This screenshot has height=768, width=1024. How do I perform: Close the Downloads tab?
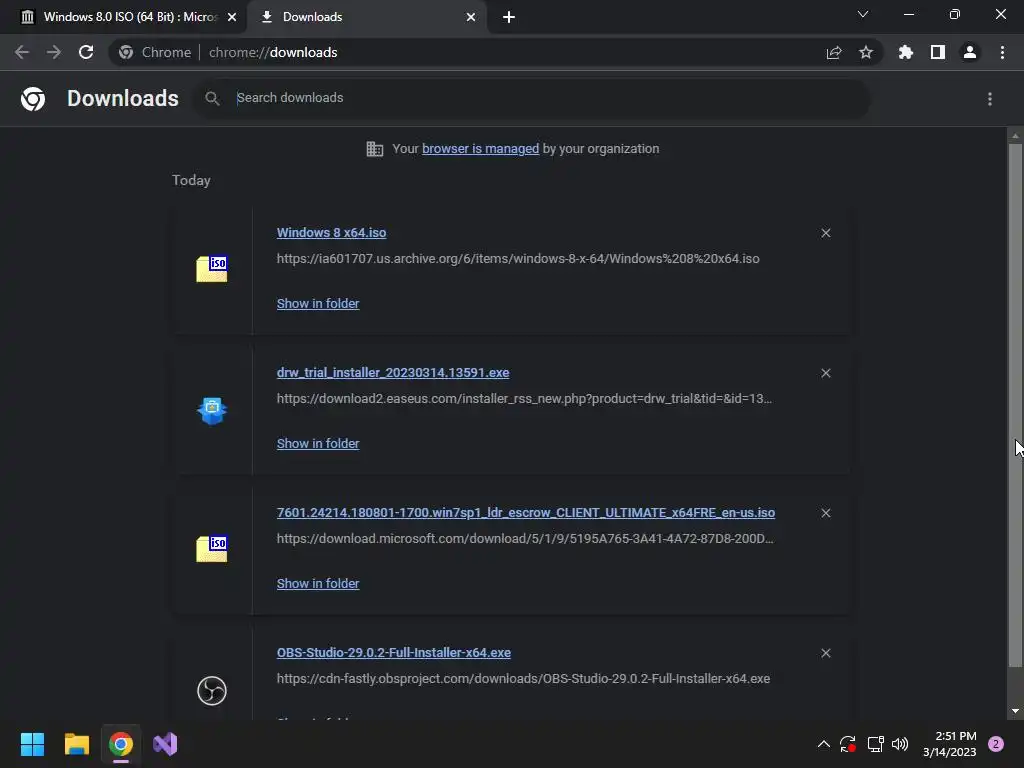click(x=471, y=17)
